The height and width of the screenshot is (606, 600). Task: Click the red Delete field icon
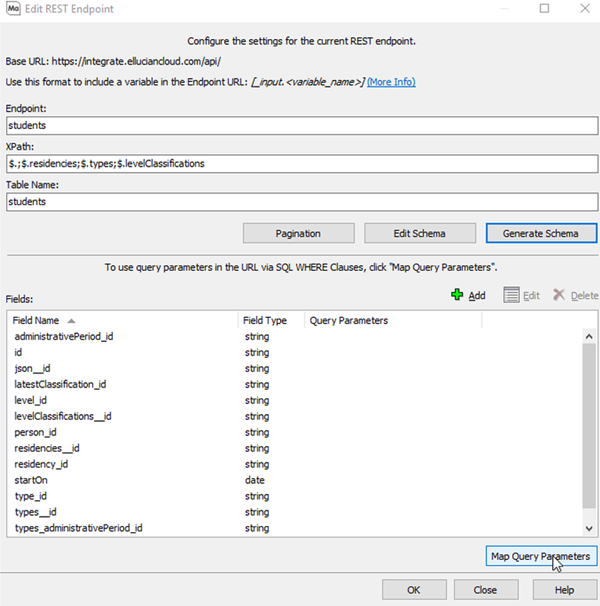pos(560,295)
